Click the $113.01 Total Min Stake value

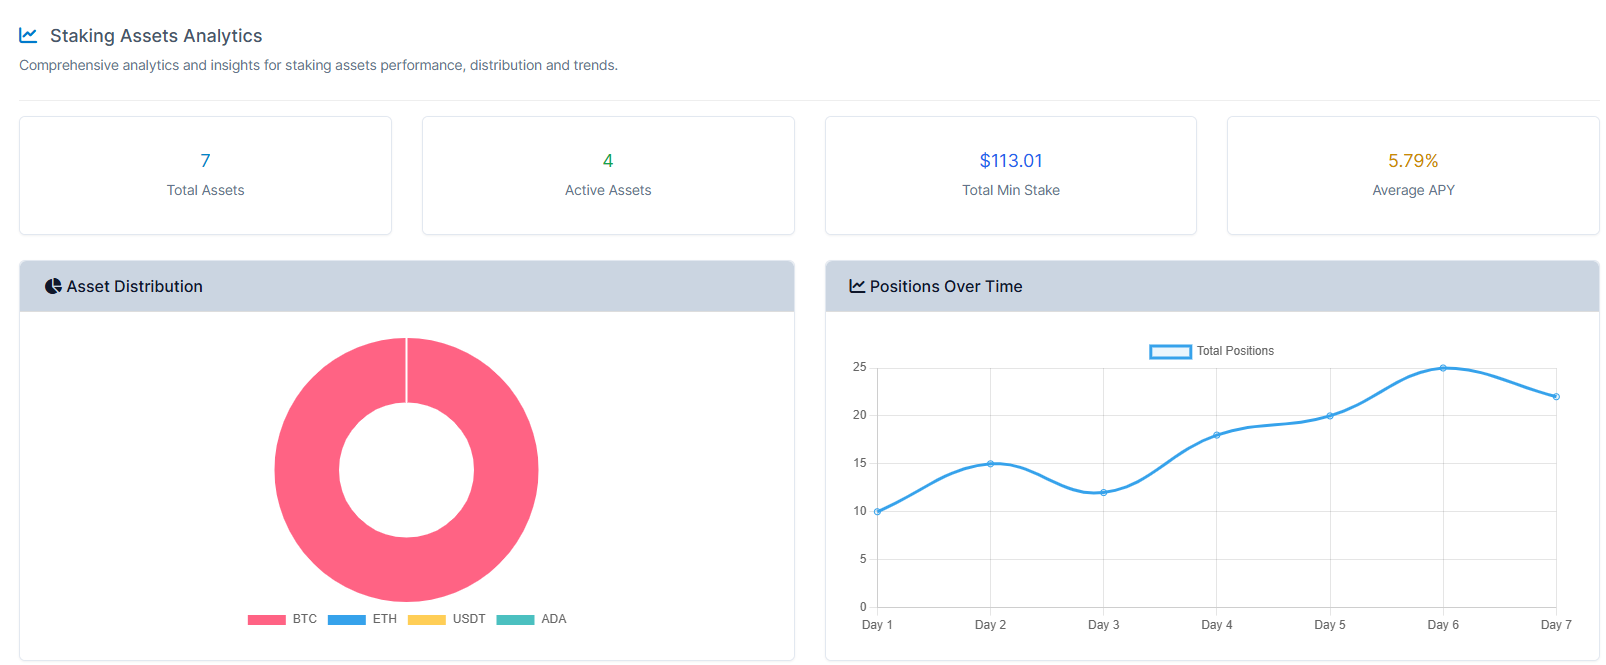point(1010,161)
